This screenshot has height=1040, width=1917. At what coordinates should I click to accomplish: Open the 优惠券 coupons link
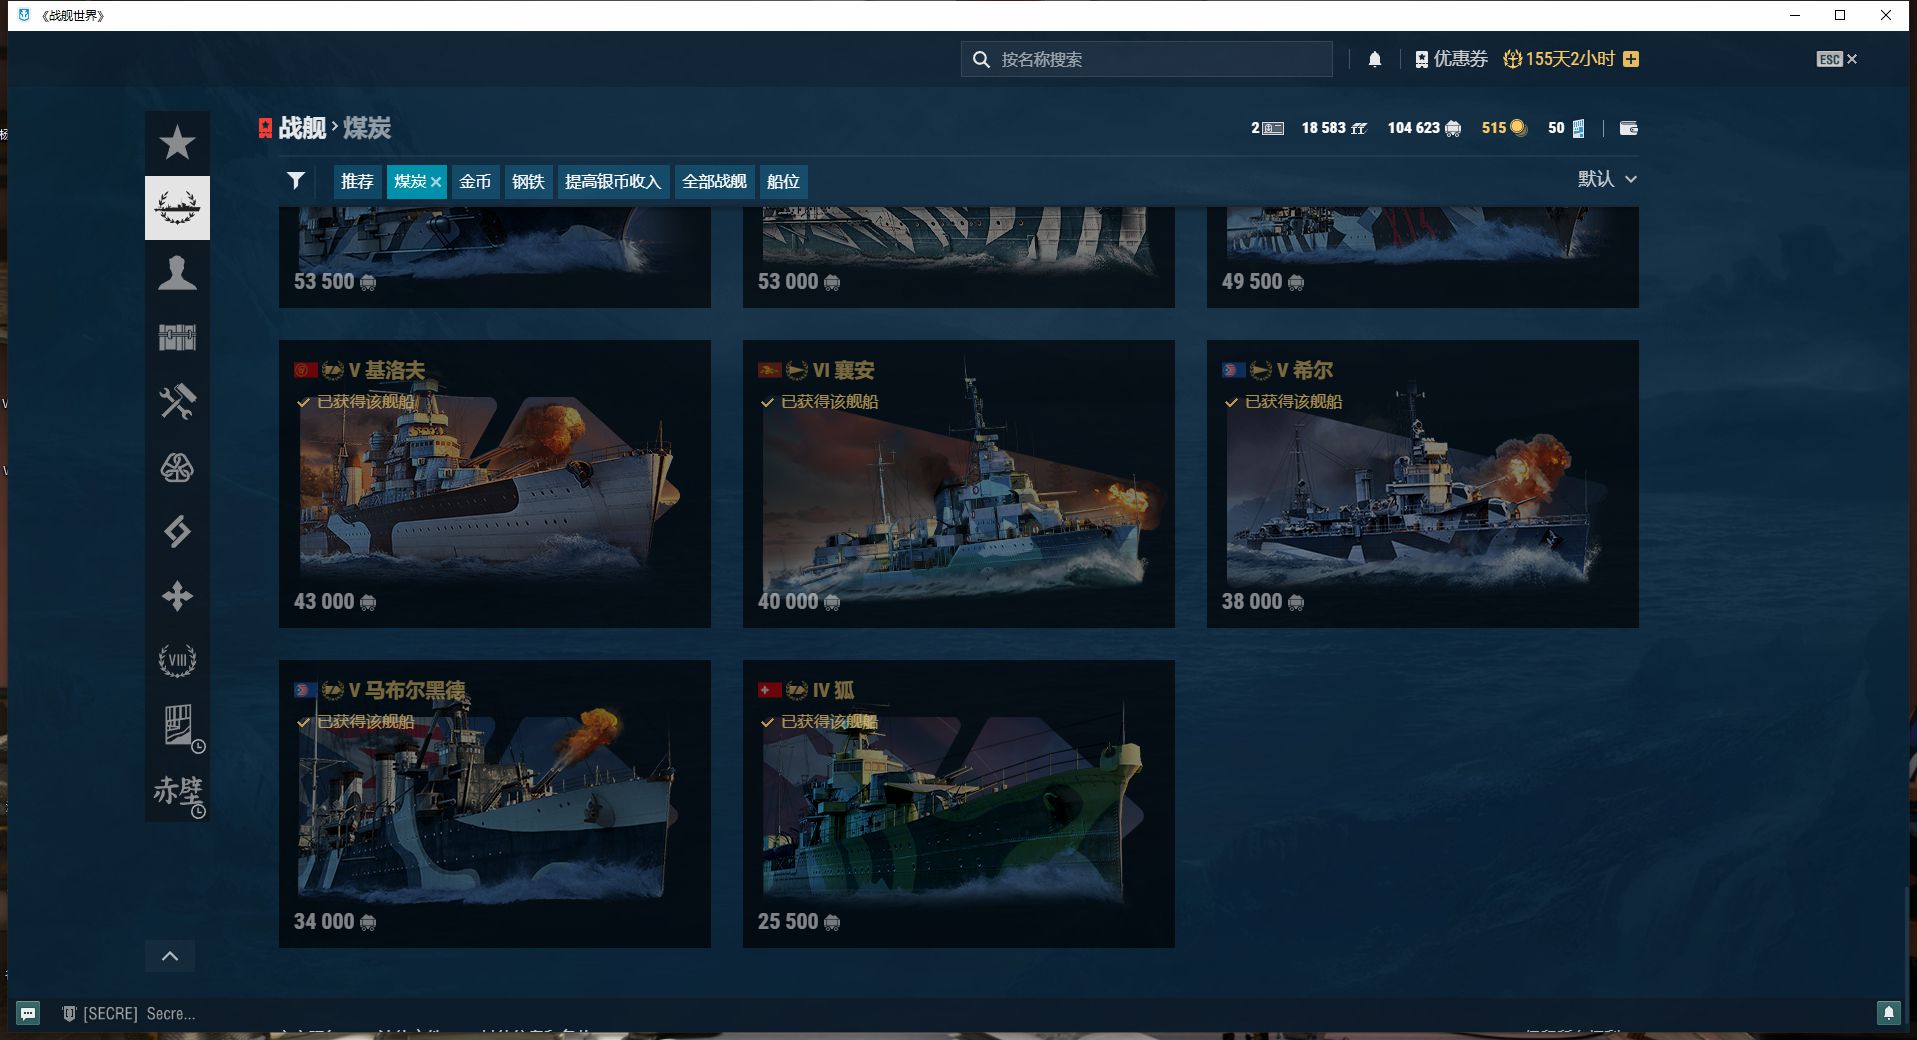click(1452, 59)
